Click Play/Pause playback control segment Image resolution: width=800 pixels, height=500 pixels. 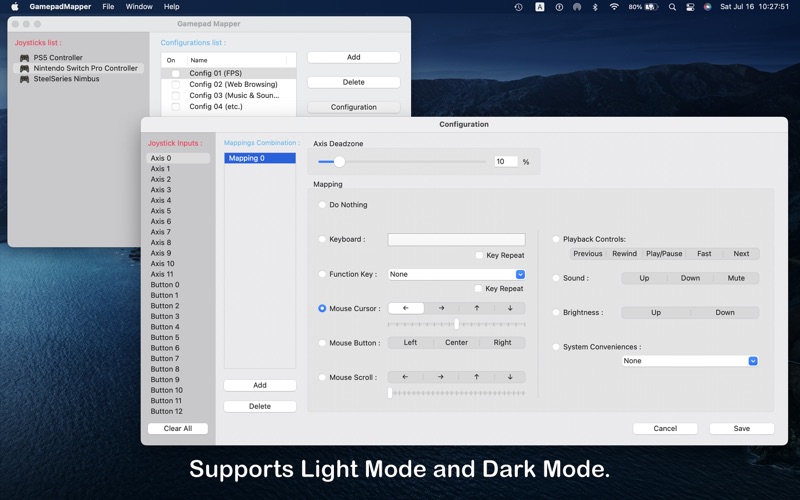coord(664,254)
